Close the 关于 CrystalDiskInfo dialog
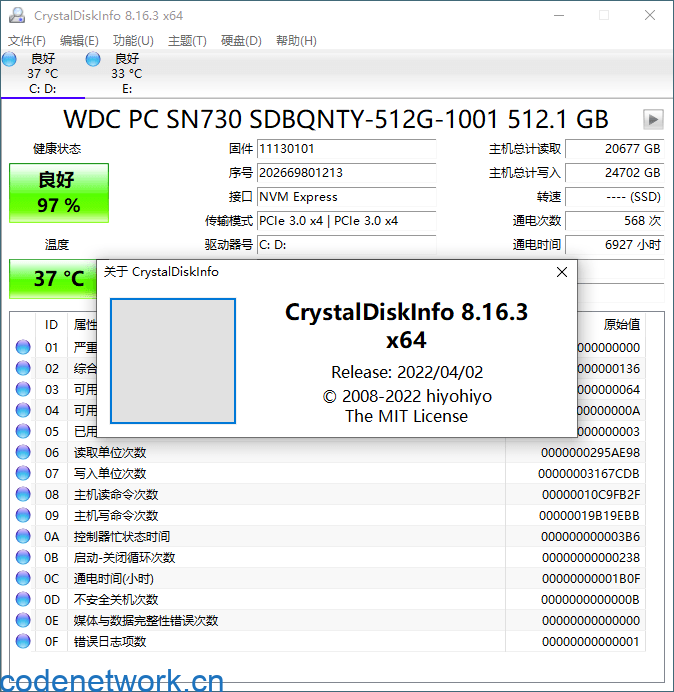Screen dimensions: 674x692 point(562,272)
